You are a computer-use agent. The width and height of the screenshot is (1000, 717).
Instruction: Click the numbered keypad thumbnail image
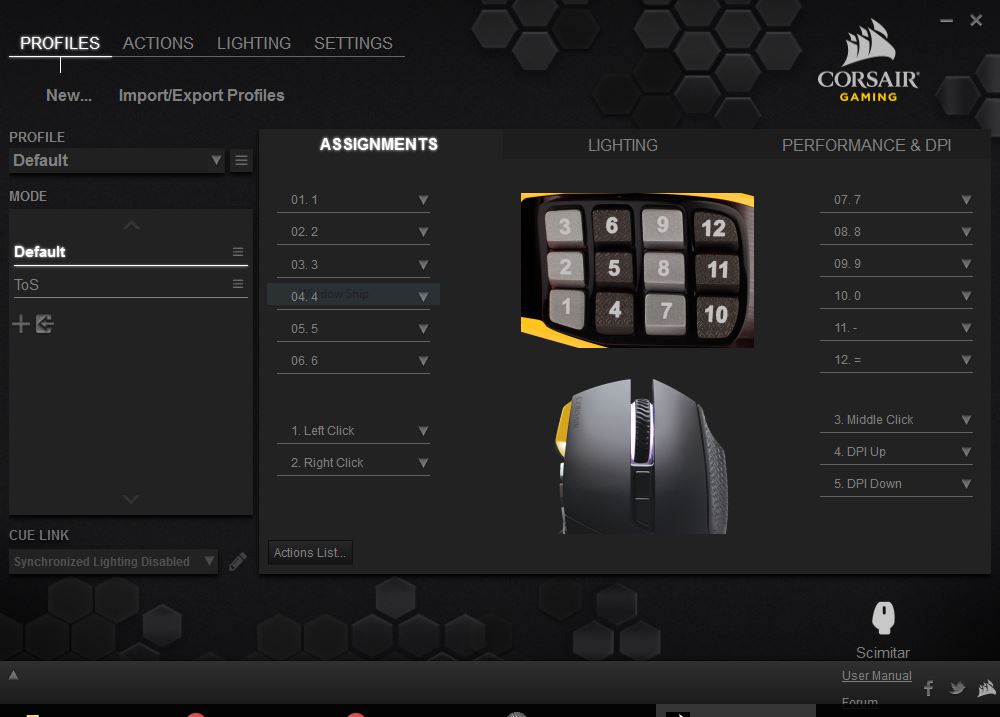pyautogui.click(x=637, y=270)
